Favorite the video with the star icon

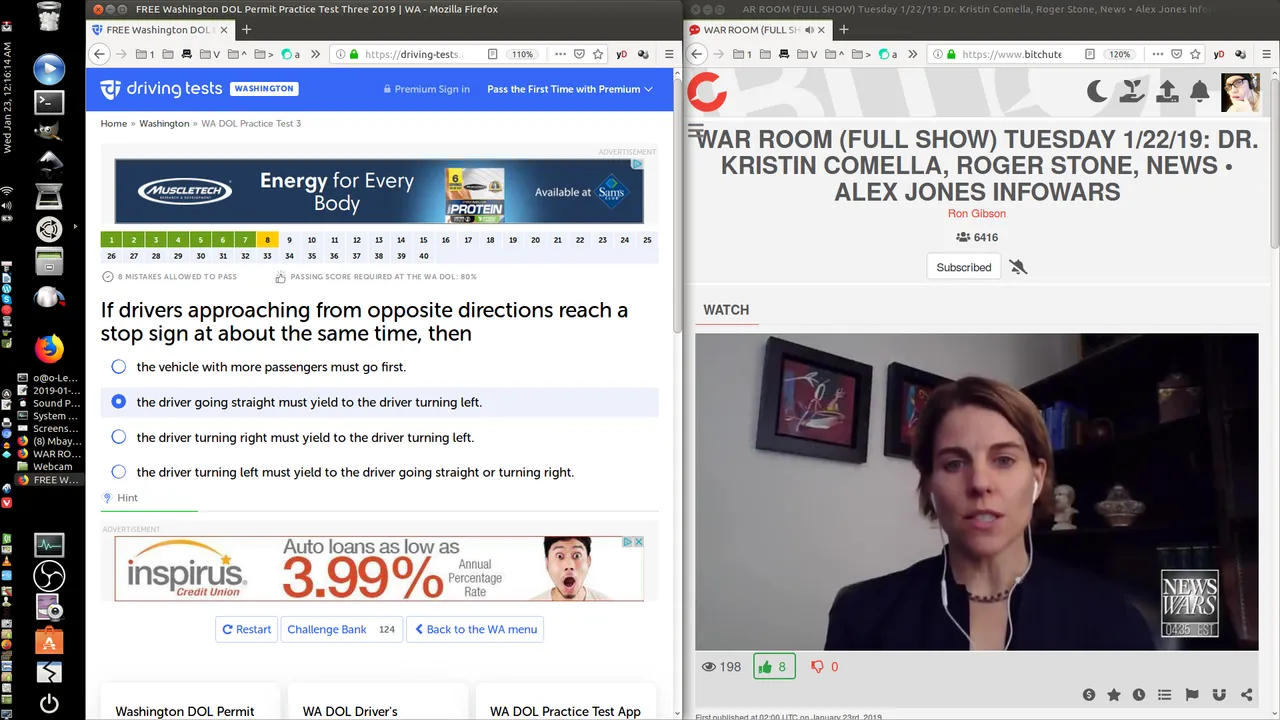click(1114, 695)
